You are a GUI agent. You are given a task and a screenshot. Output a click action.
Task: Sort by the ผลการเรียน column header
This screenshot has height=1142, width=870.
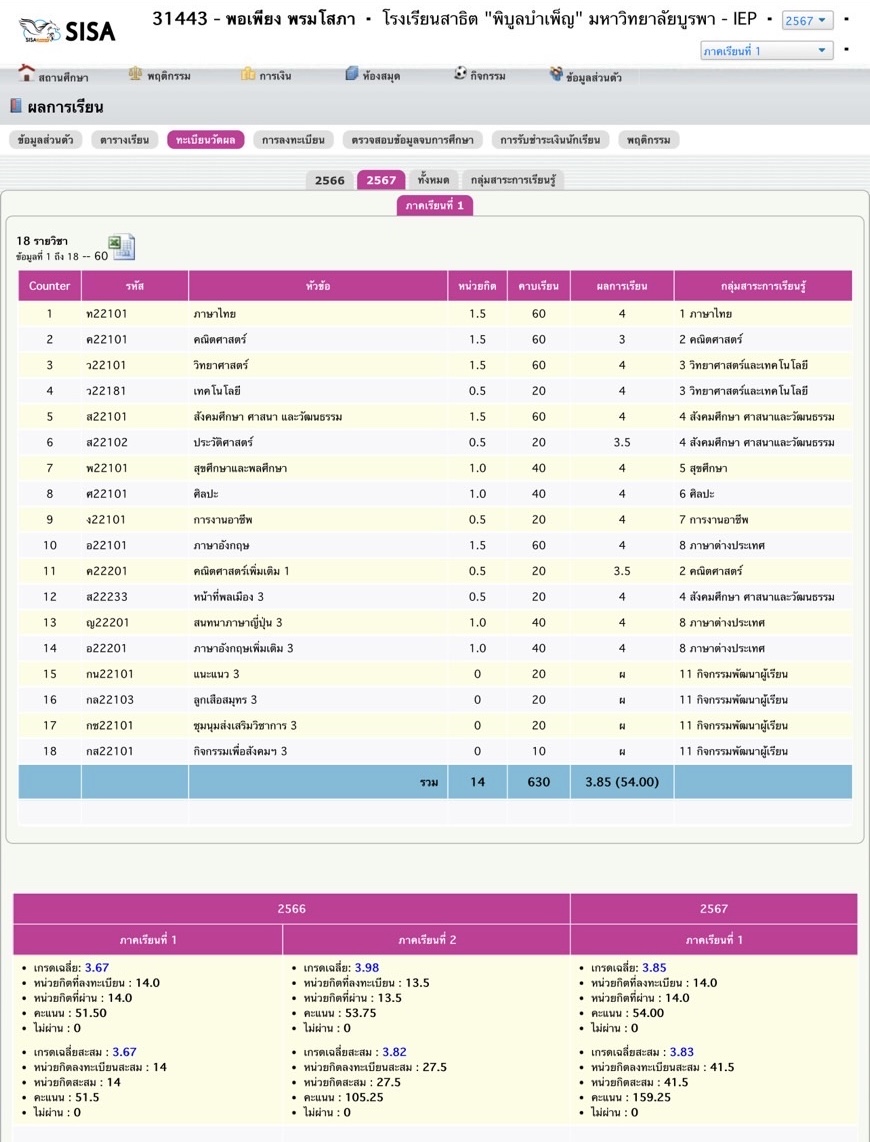[x=622, y=286]
